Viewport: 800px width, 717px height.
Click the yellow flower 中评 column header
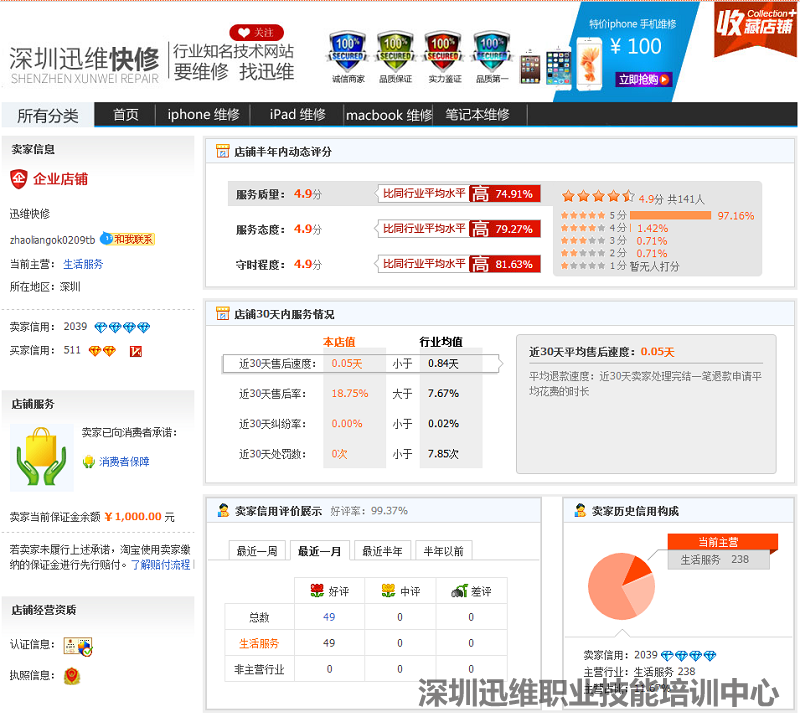[401, 591]
